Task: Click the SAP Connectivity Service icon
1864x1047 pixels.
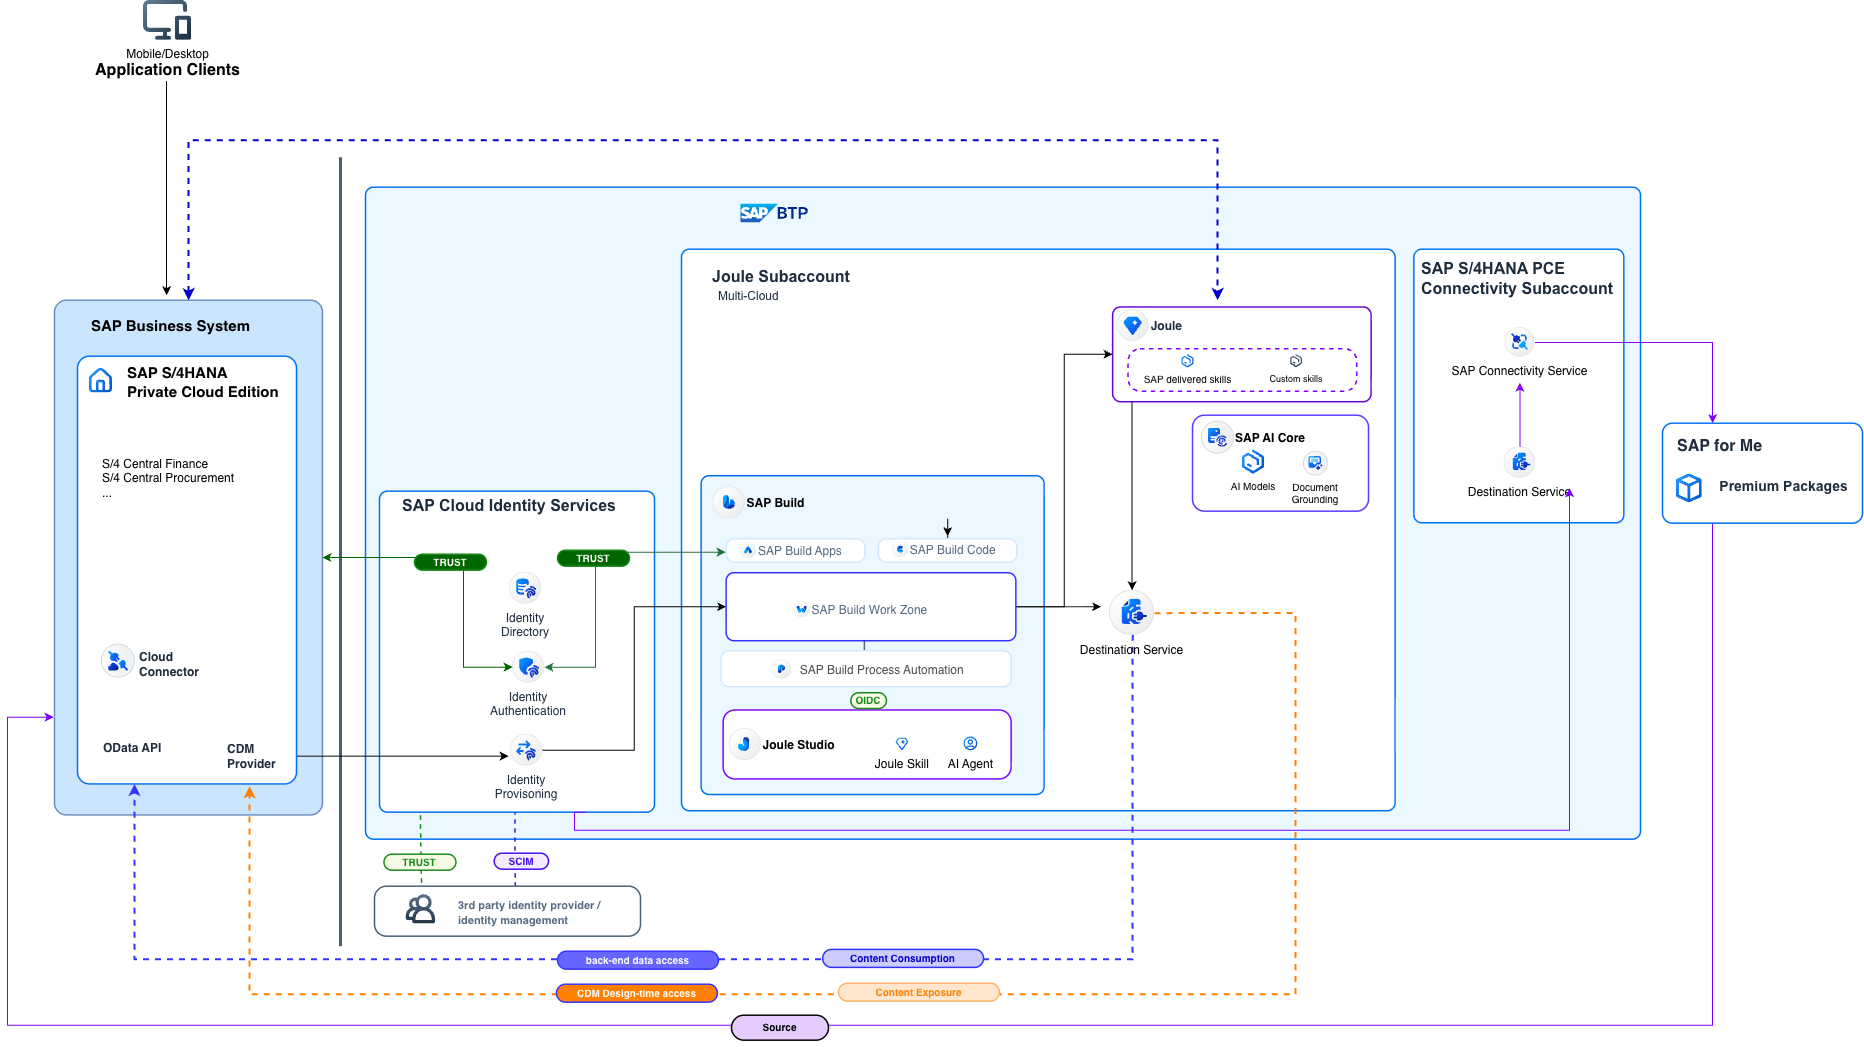Action: click(1519, 342)
